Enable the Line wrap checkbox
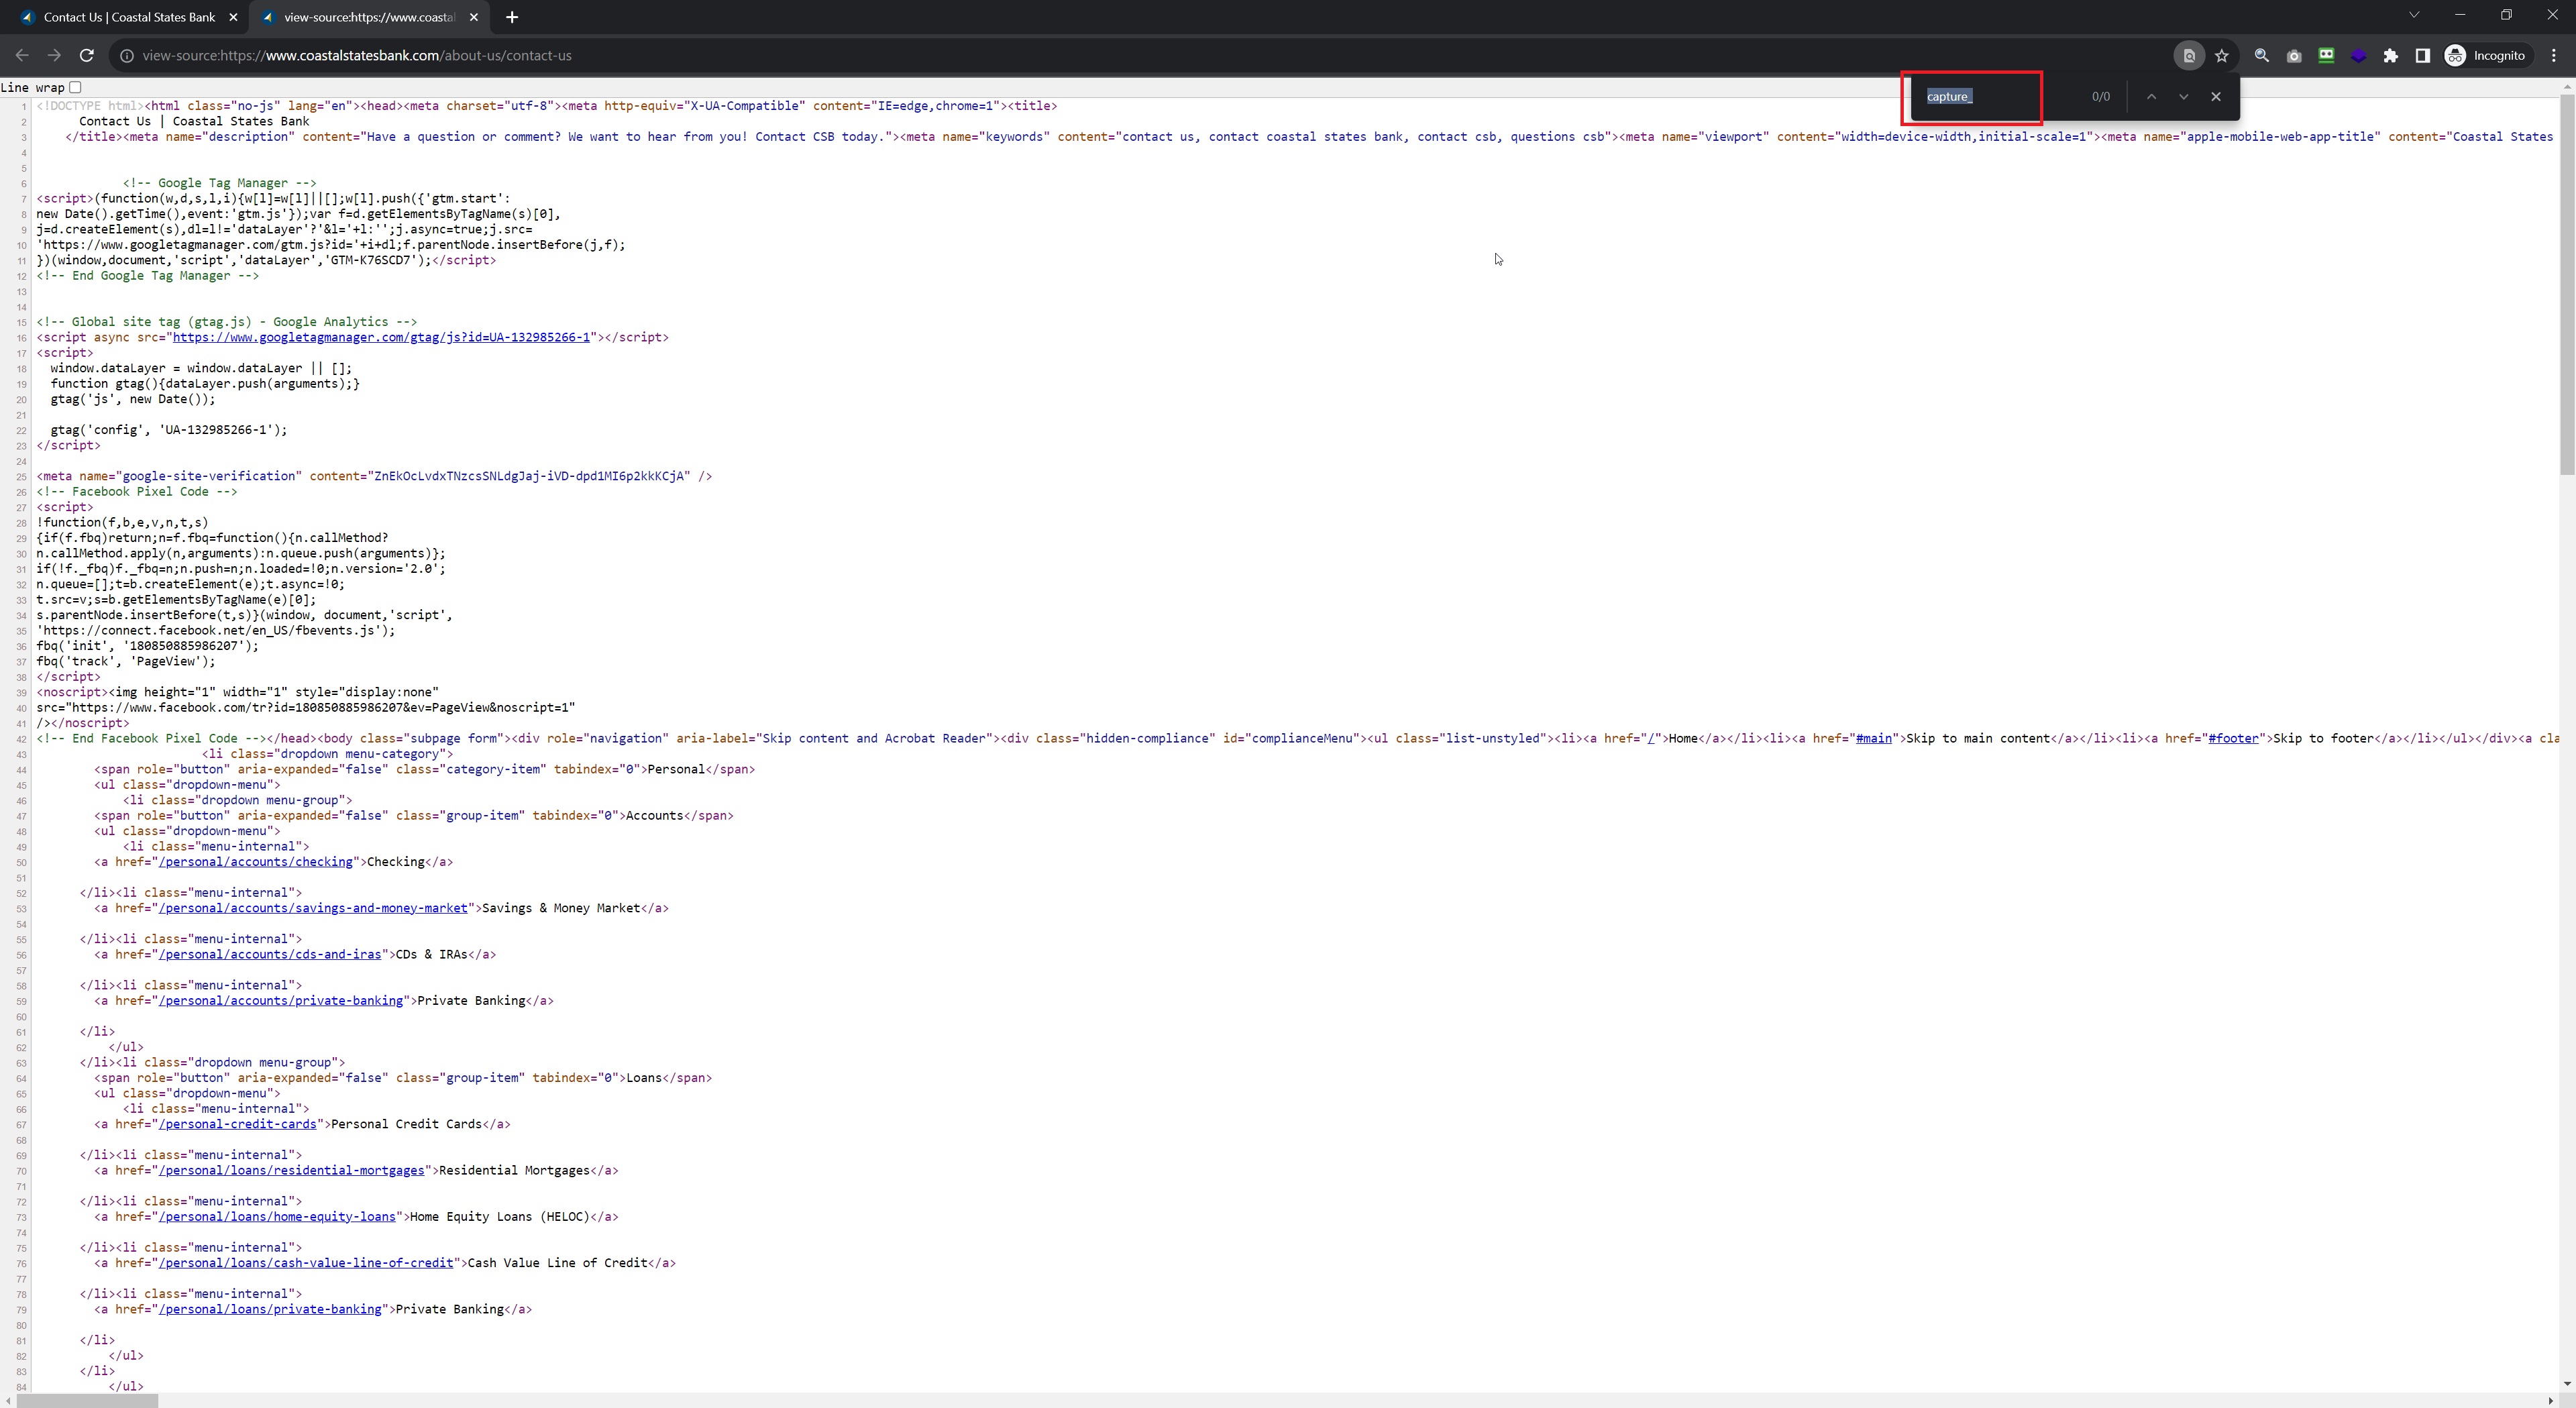Viewport: 2576px width, 1408px height. 75,88
